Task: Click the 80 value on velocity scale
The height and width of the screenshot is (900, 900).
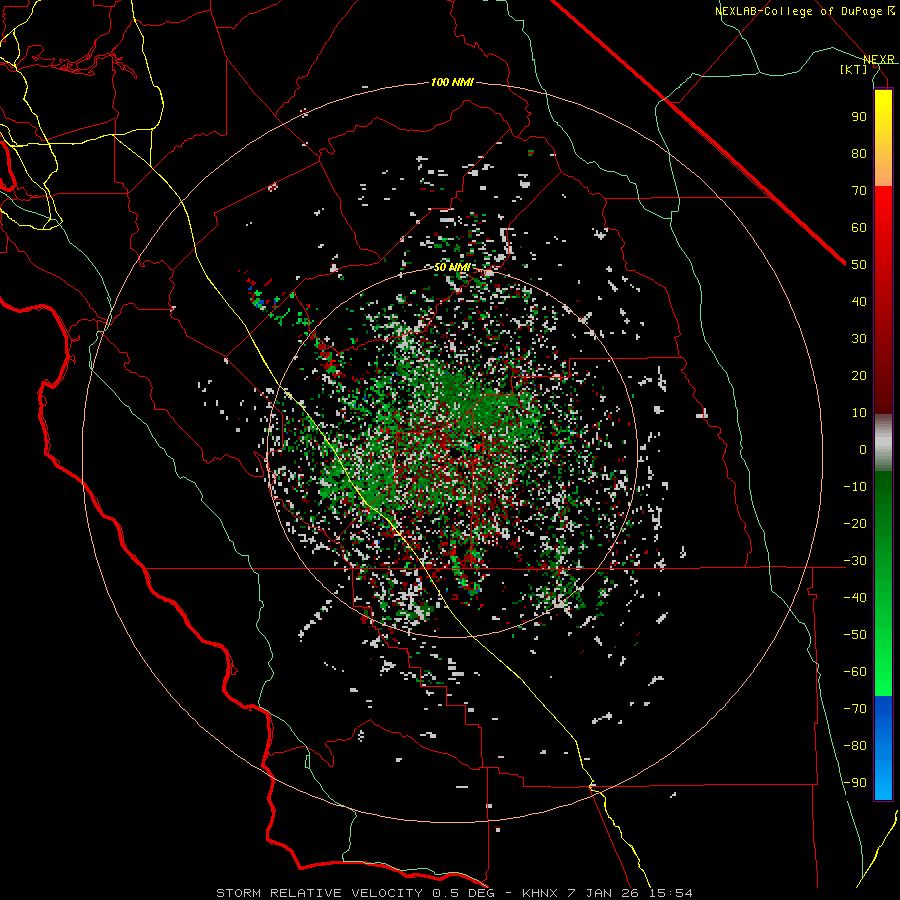Action: [859, 153]
